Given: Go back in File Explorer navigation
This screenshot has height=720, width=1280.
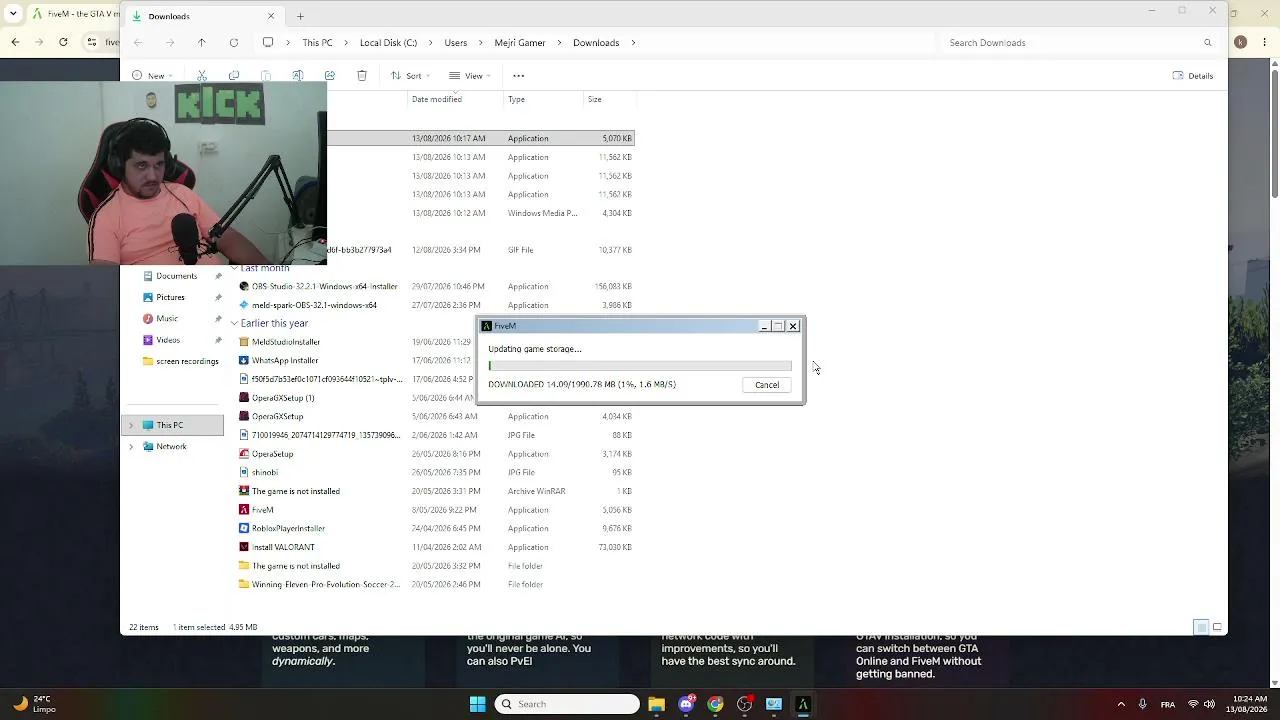Looking at the screenshot, I should click(x=138, y=43).
